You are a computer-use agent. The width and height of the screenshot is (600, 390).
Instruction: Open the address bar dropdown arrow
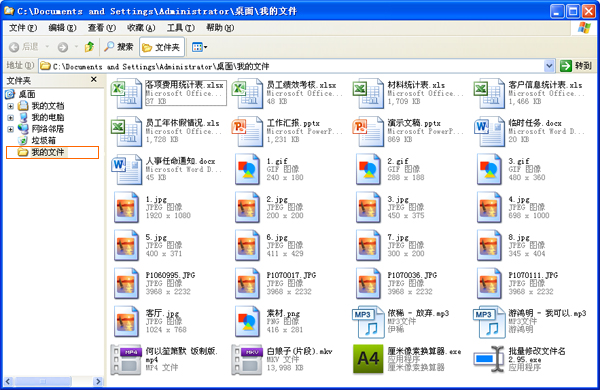(549, 66)
